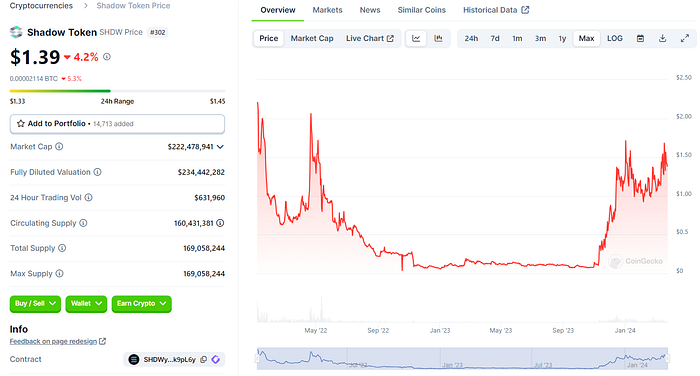Click external link icon on Live Chart
700x376 pixels.
[x=390, y=38]
